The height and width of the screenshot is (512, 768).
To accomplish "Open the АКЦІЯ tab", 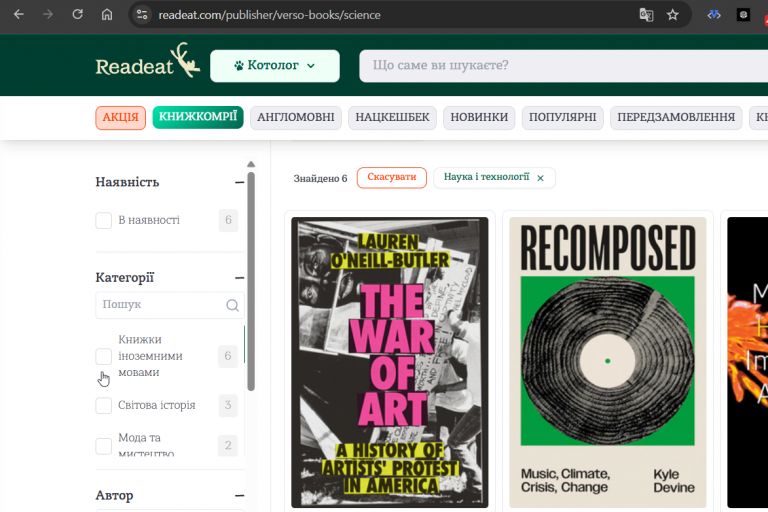I will click(x=120, y=118).
